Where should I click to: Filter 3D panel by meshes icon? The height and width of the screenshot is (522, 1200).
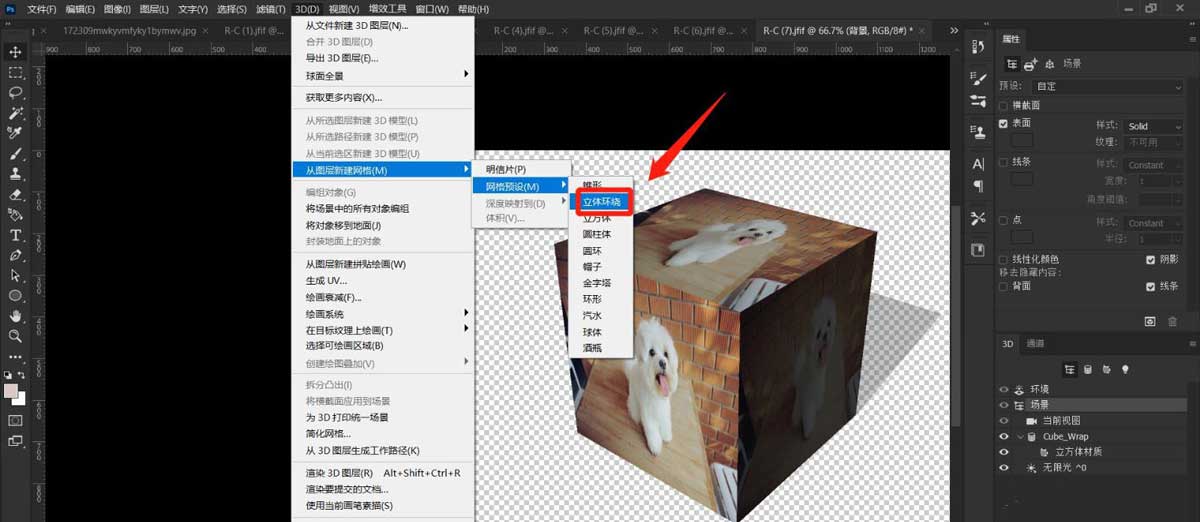[1088, 369]
